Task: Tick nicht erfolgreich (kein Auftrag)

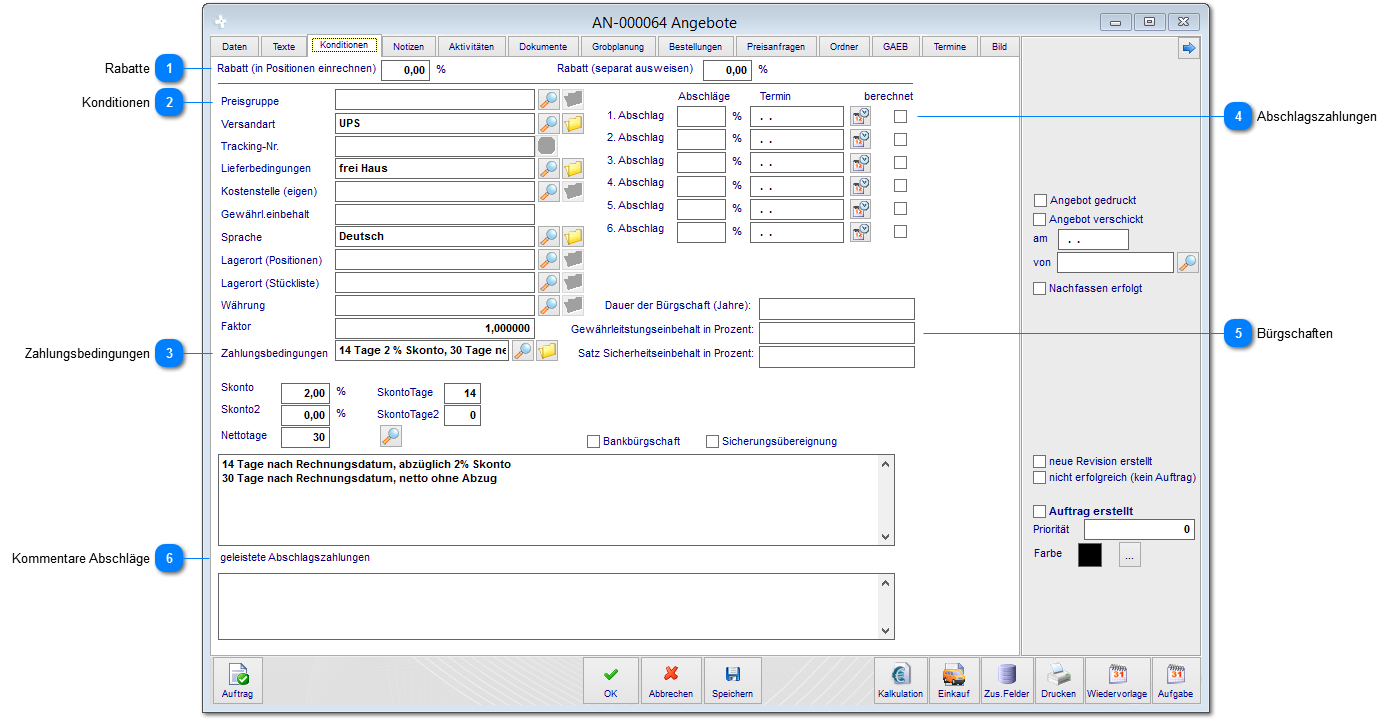Action: point(1039,477)
